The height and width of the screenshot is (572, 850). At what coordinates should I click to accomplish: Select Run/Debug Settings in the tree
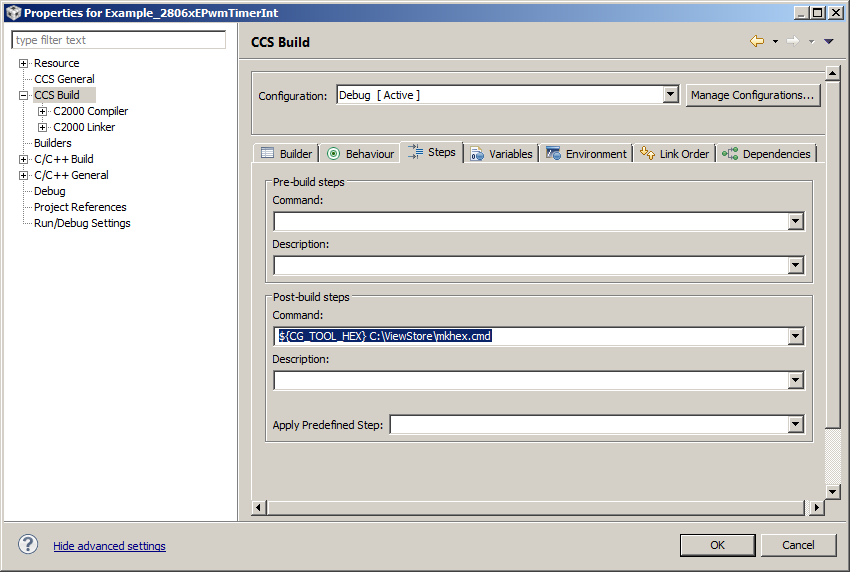(82, 223)
